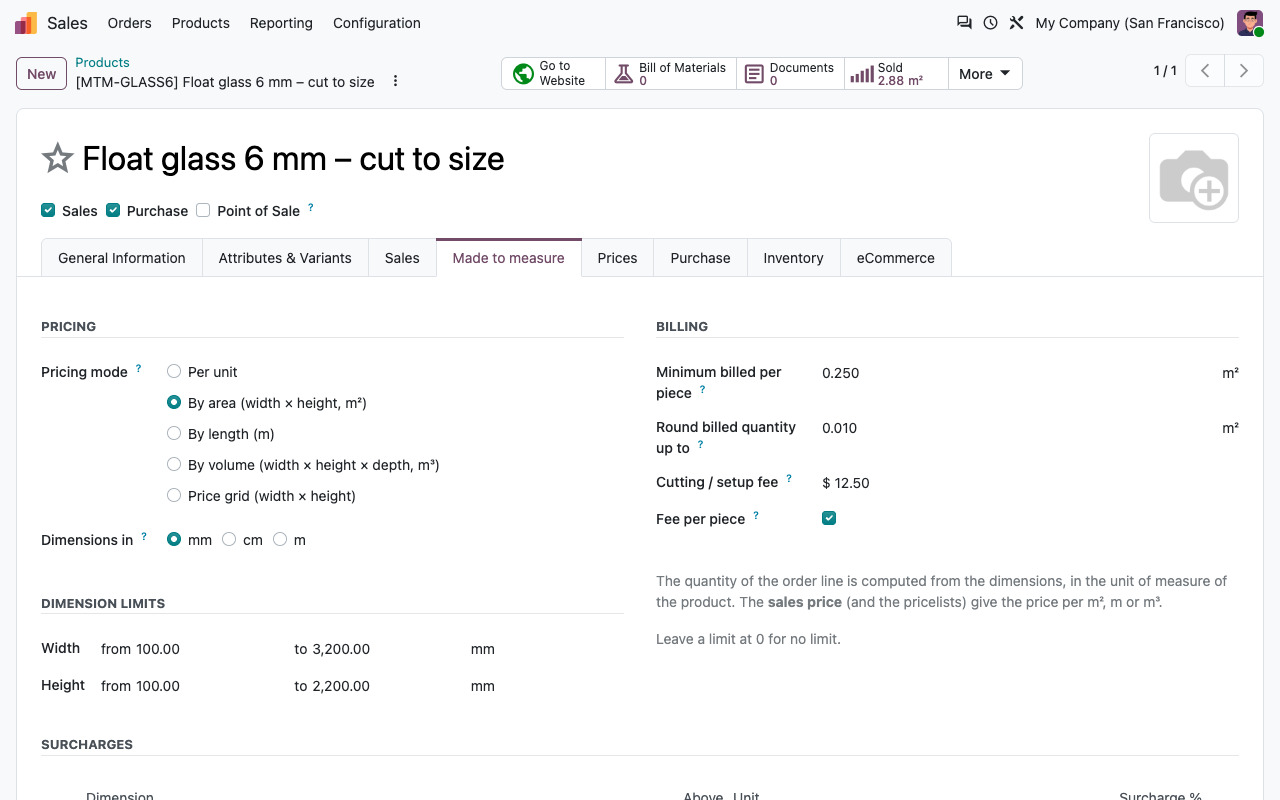This screenshot has width=1280, height=800.
Task: Expand the More dropdown
Action: [985, 74]
